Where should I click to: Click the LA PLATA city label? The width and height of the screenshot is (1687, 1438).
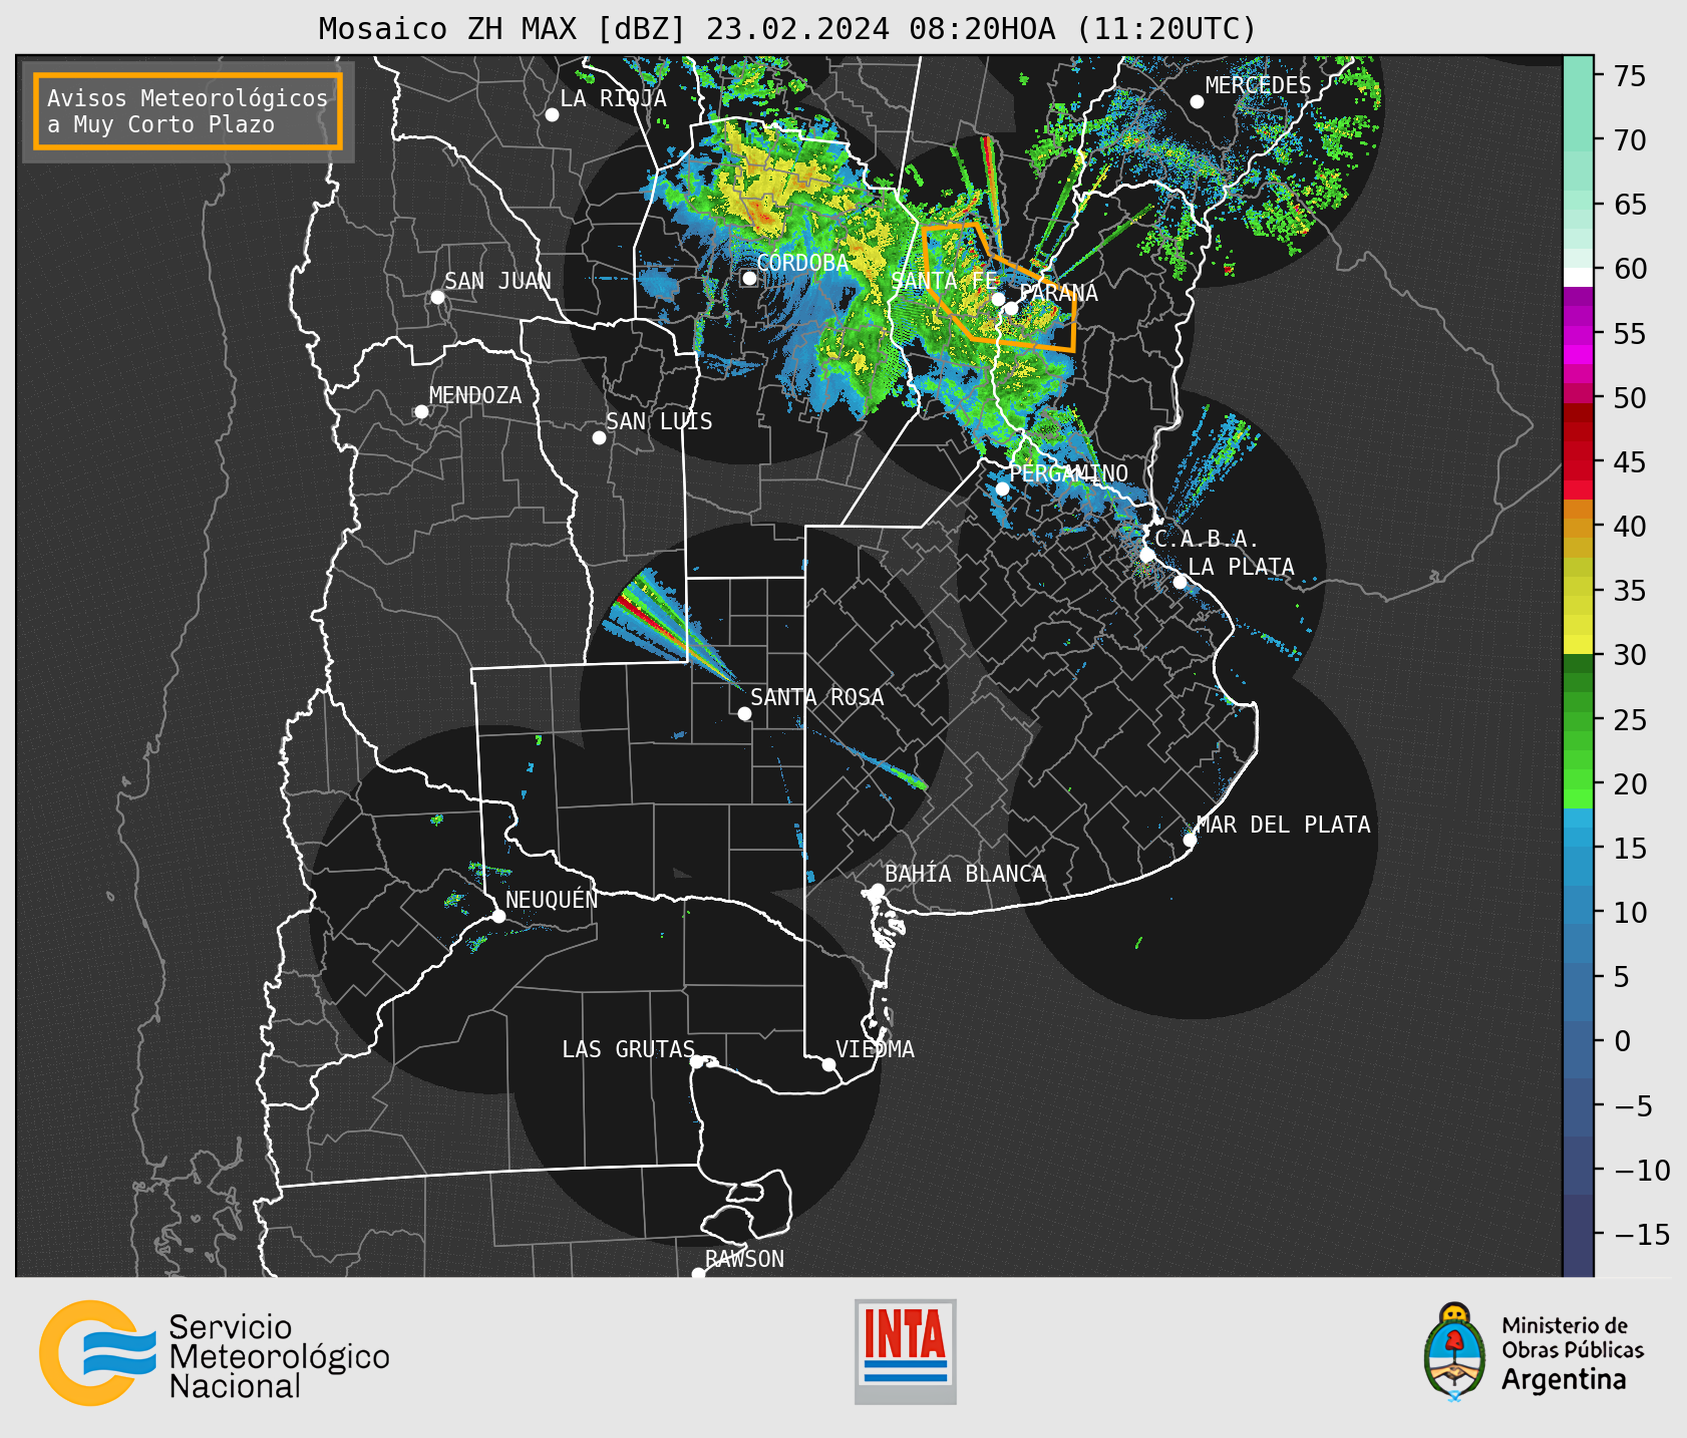1241,567
